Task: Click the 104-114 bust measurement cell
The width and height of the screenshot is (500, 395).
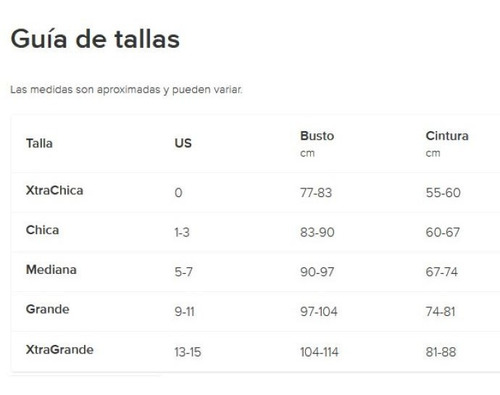Action: (319, 352)
